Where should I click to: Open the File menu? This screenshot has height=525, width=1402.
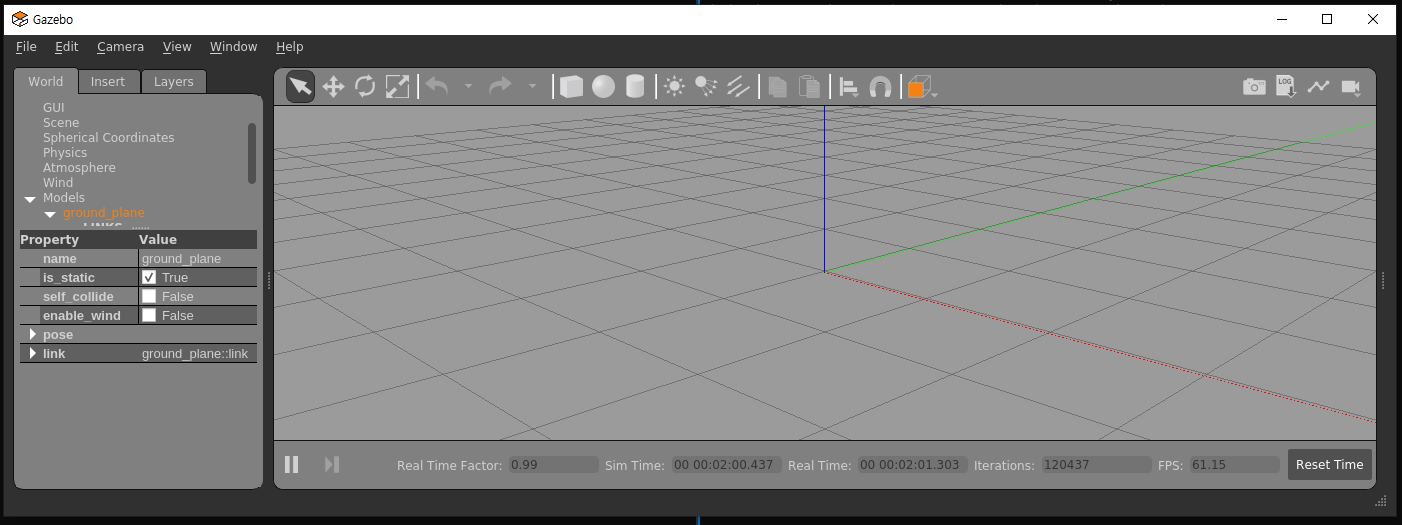tap(26, 47)
